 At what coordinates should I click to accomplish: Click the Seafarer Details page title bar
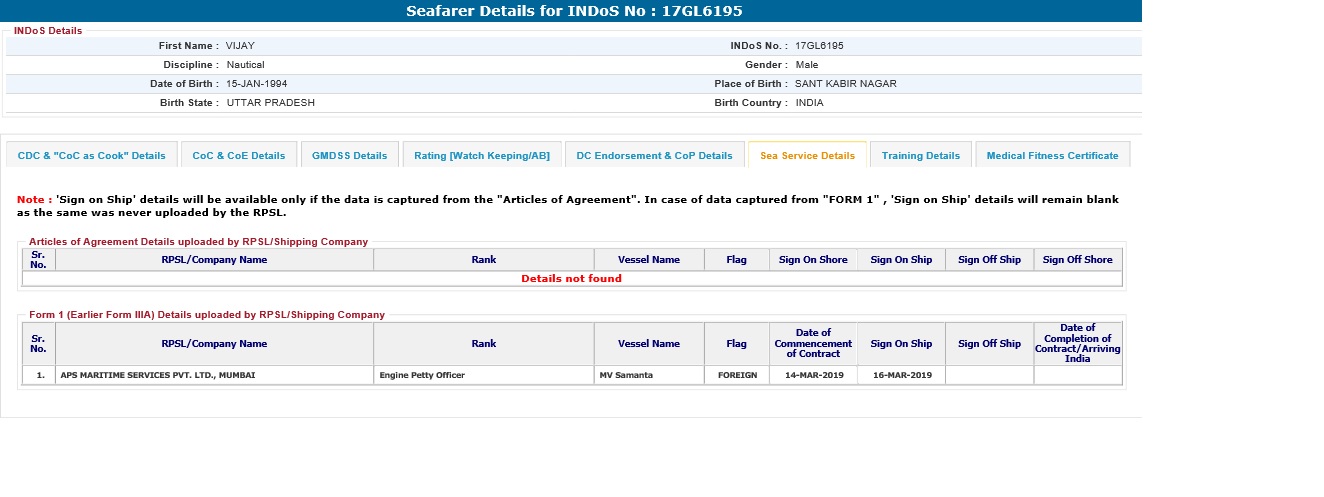(x=573, y=11)
